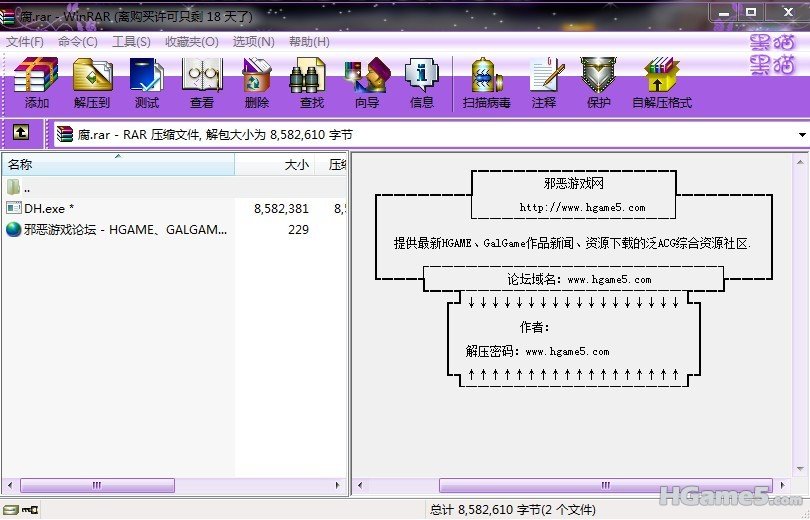
Task: Click the comment pane horizontal scrollbar thumb
Action: (x=605, y=485)
